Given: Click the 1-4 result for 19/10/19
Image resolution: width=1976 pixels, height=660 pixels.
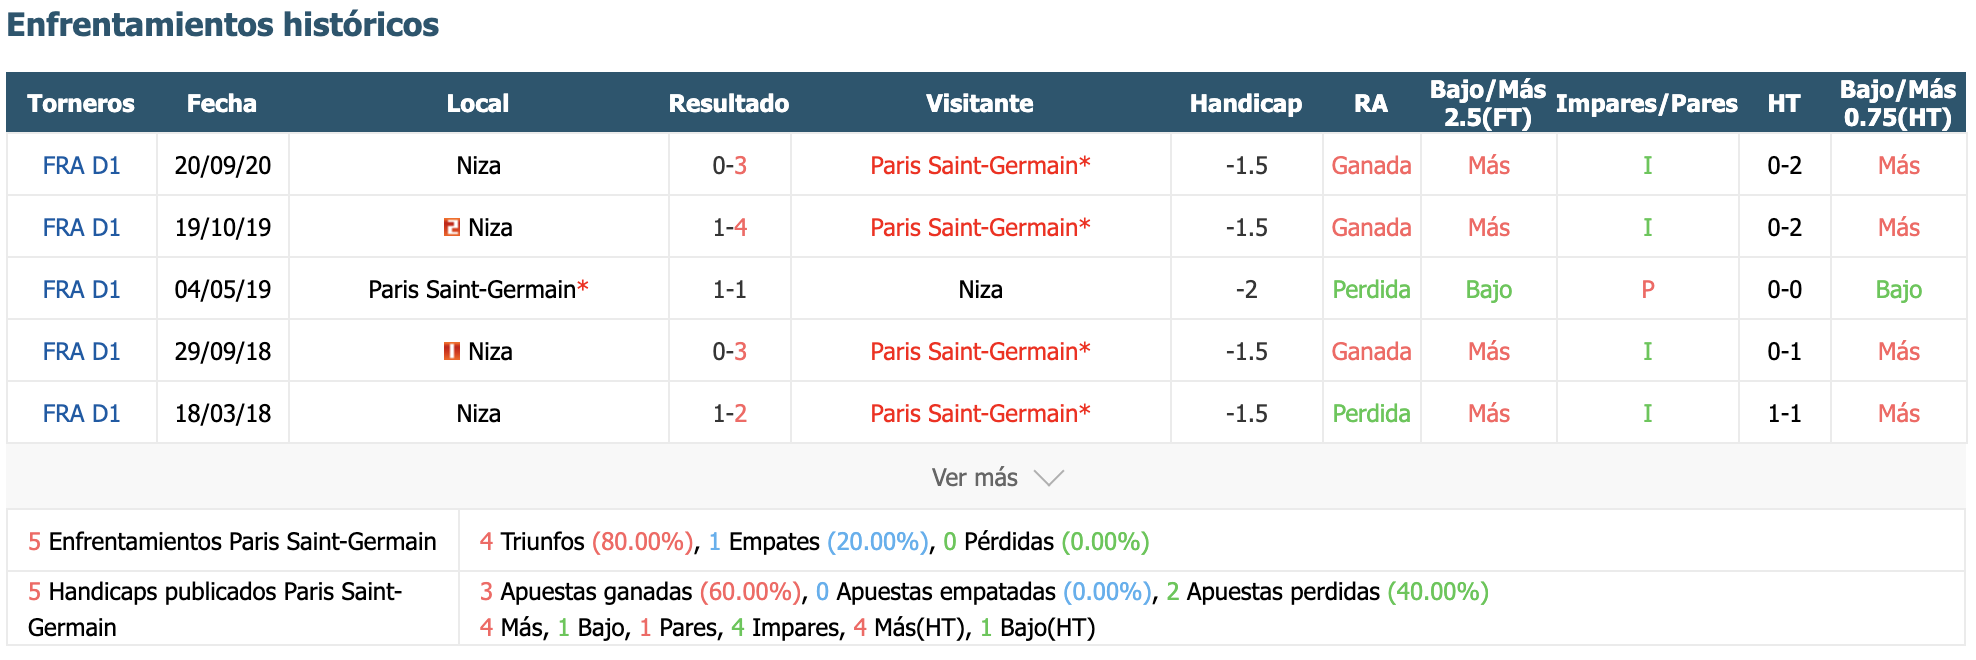Looking at the screenshot, I should [x=729, y=227].
